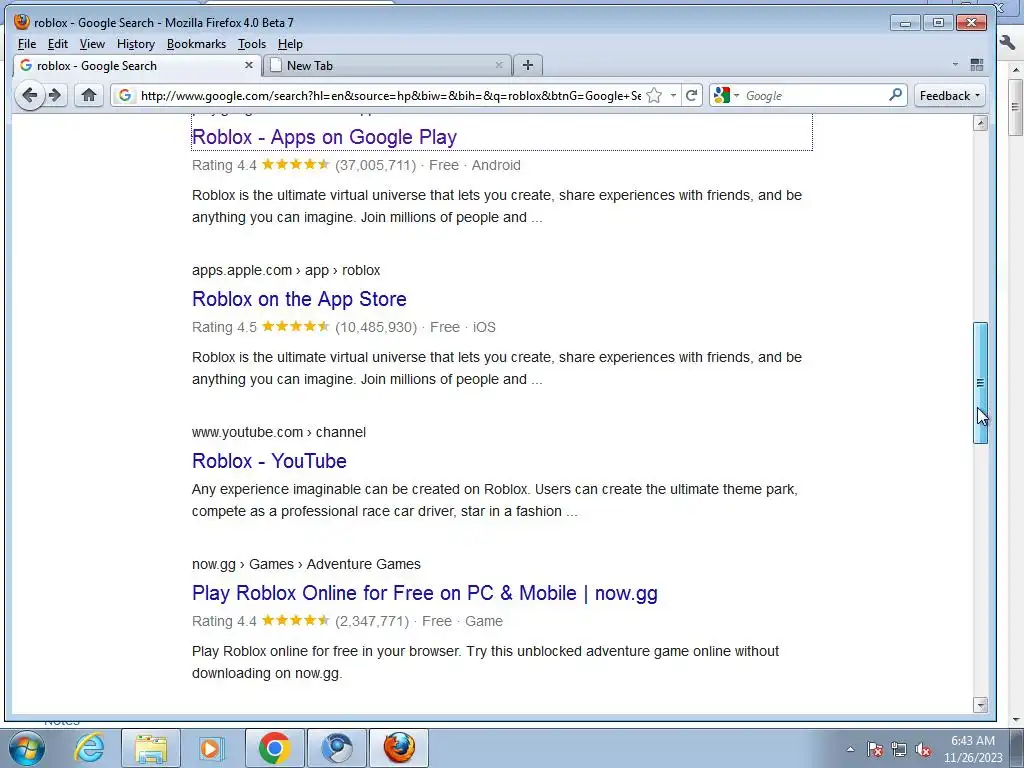Open a new tab with the plus button
The image size is (1024, 768).
click(528, 65)
